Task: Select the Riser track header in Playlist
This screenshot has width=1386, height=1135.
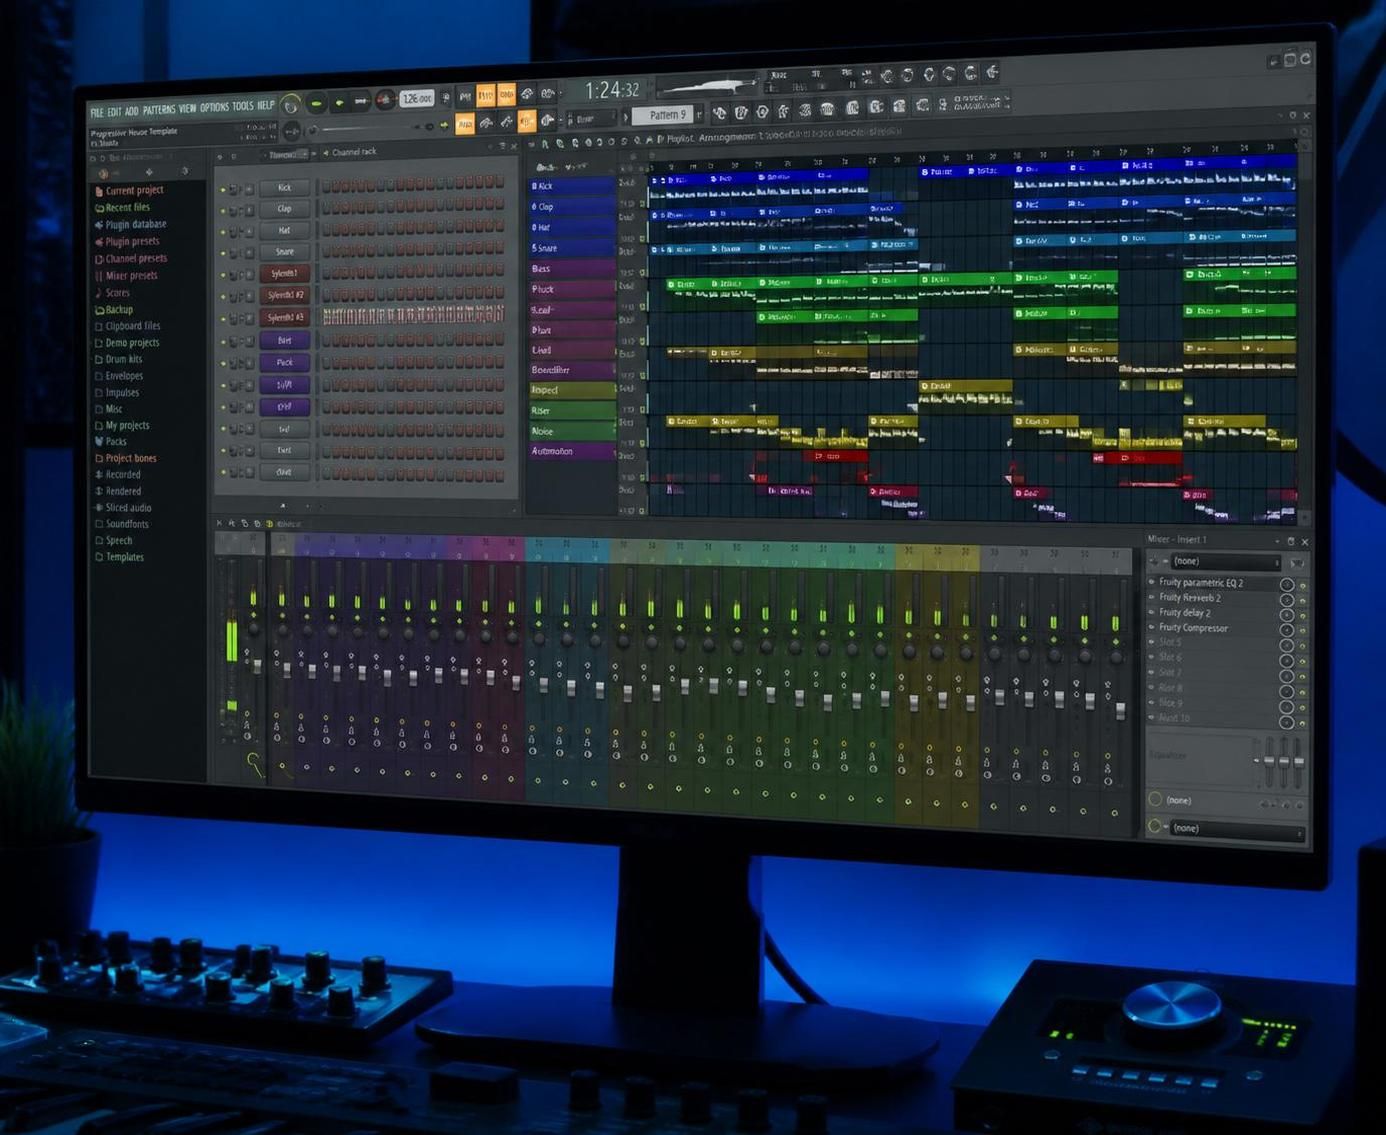Action: click(x=572, y=410)
